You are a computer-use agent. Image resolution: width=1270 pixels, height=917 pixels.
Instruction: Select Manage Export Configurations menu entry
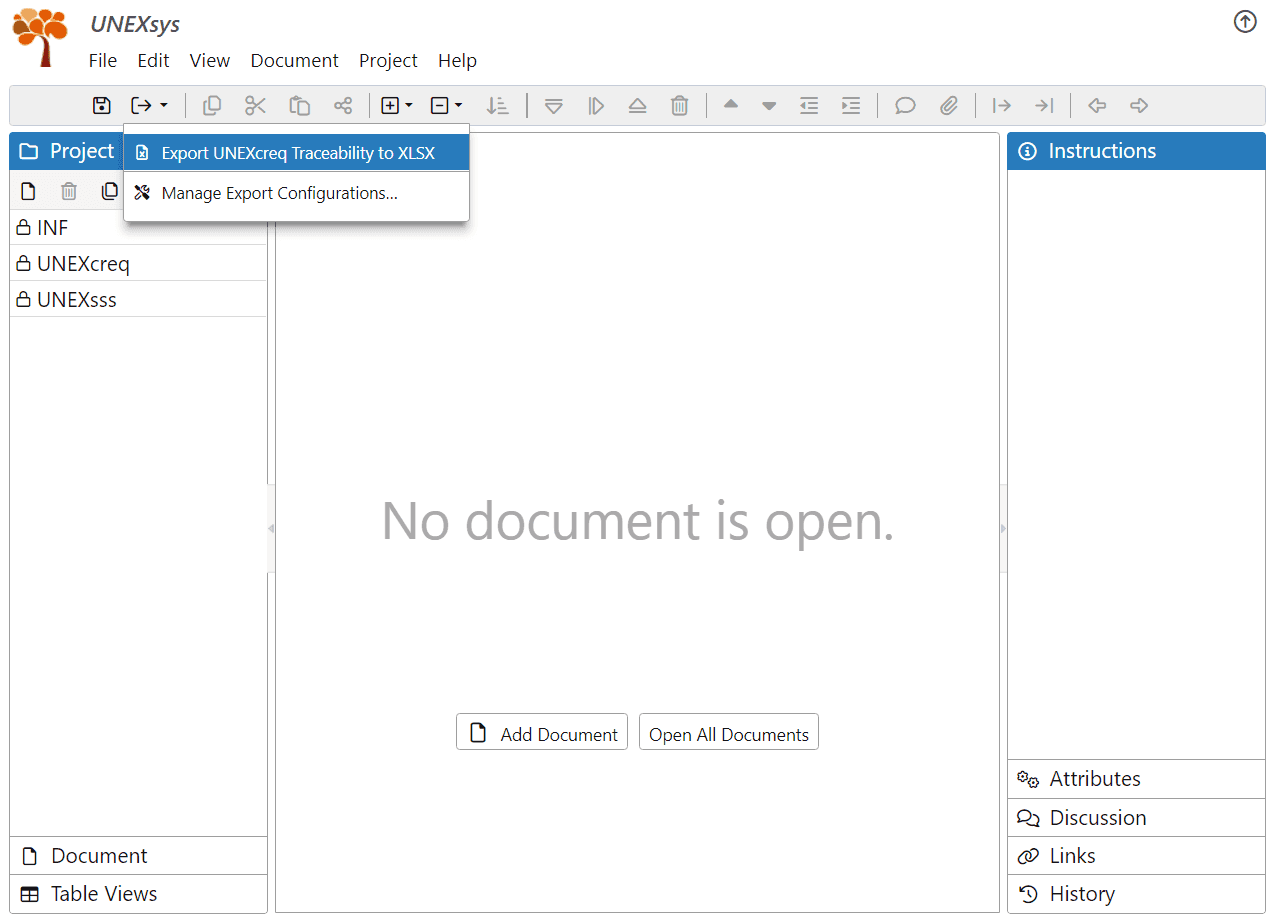296,193
